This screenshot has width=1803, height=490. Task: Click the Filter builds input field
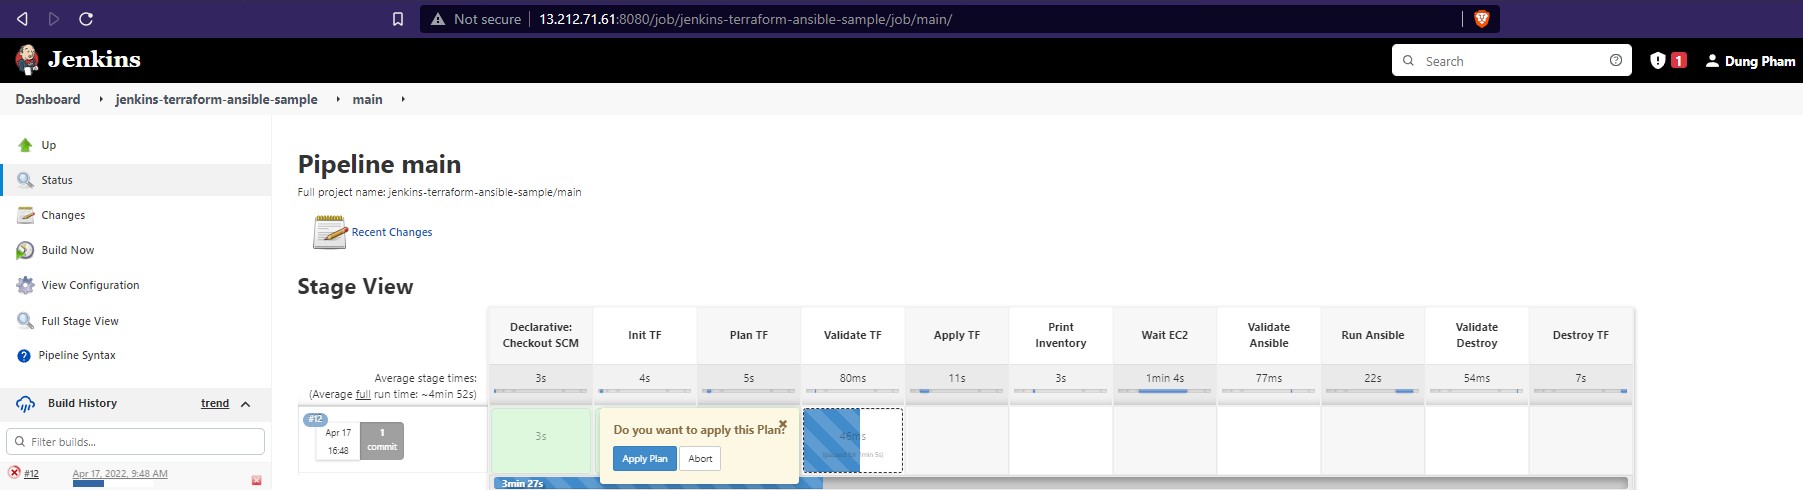point(136,441)
